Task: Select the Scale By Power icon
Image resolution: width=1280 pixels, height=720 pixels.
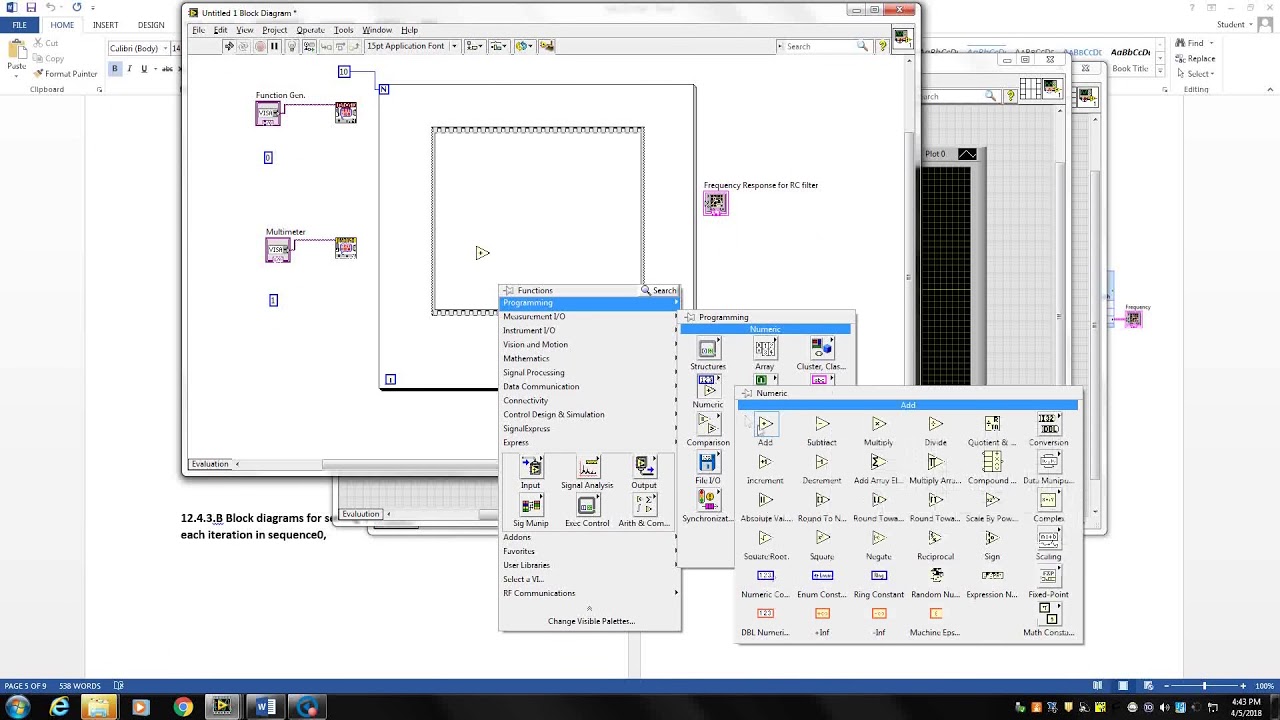Action: point(992,500)
